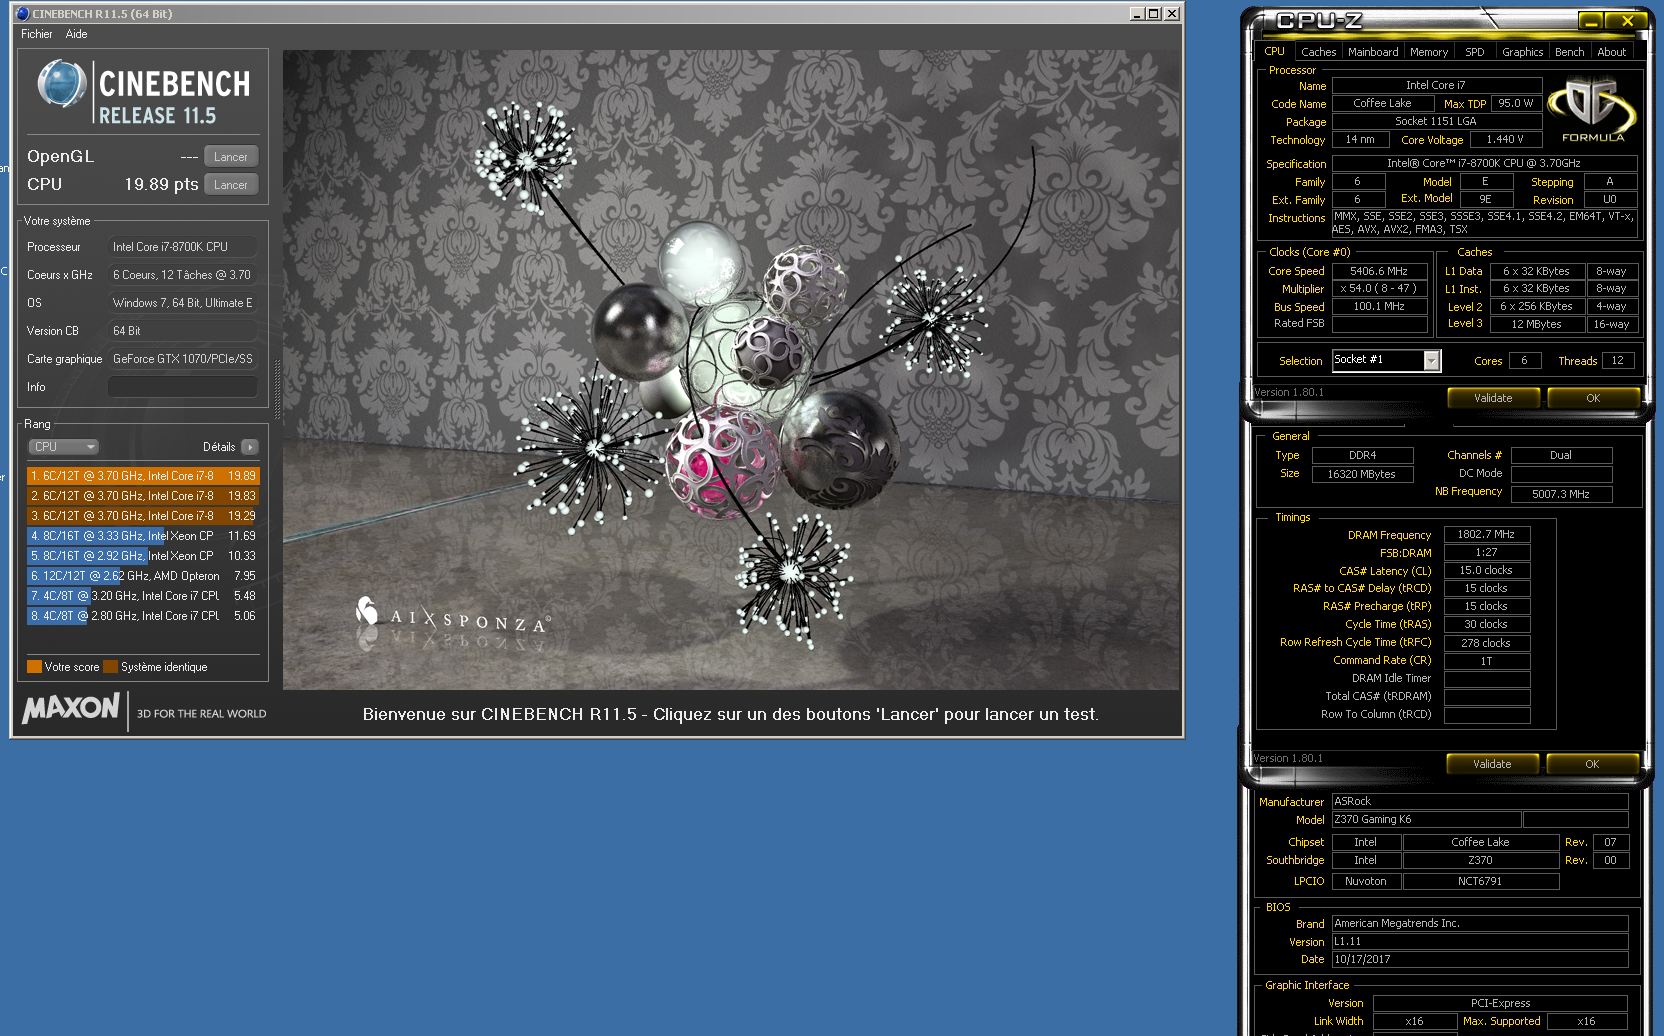Click Validate in the CPU-Z CPU window
Viewport: 1664px width, 1036px height.
click(1493, 398)
